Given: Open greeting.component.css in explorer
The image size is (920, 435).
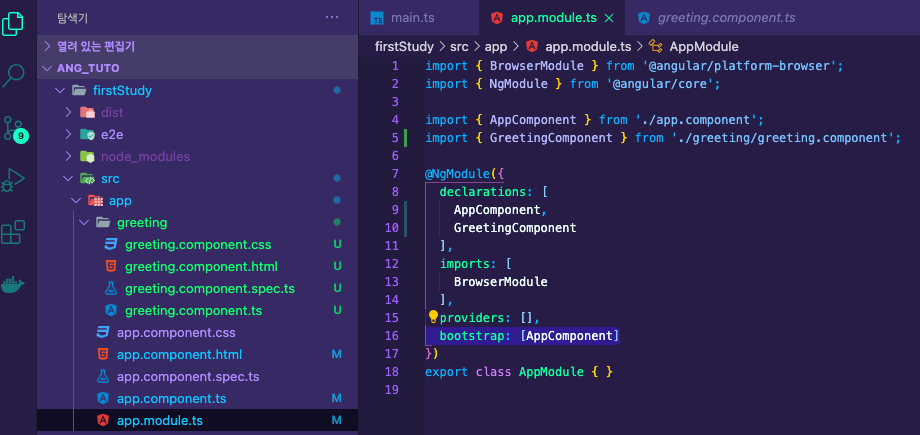Looking at the screenshot, I should click(x=198, y=244).
